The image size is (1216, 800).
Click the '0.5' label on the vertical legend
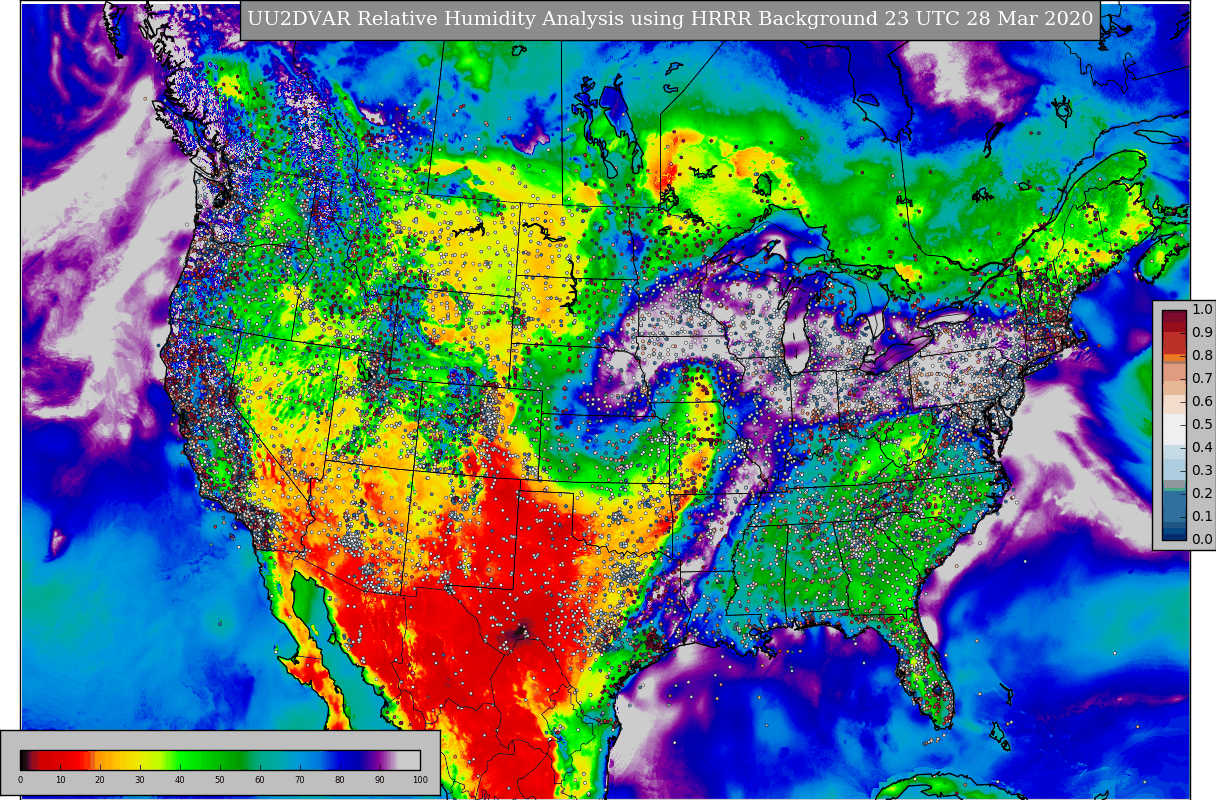tap(1202, 425)
